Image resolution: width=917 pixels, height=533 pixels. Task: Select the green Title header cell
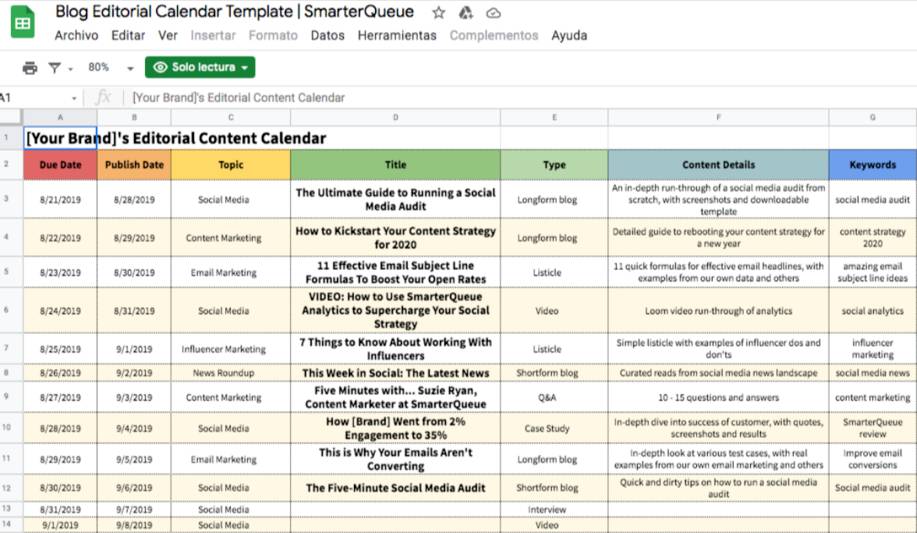[395, 165]
